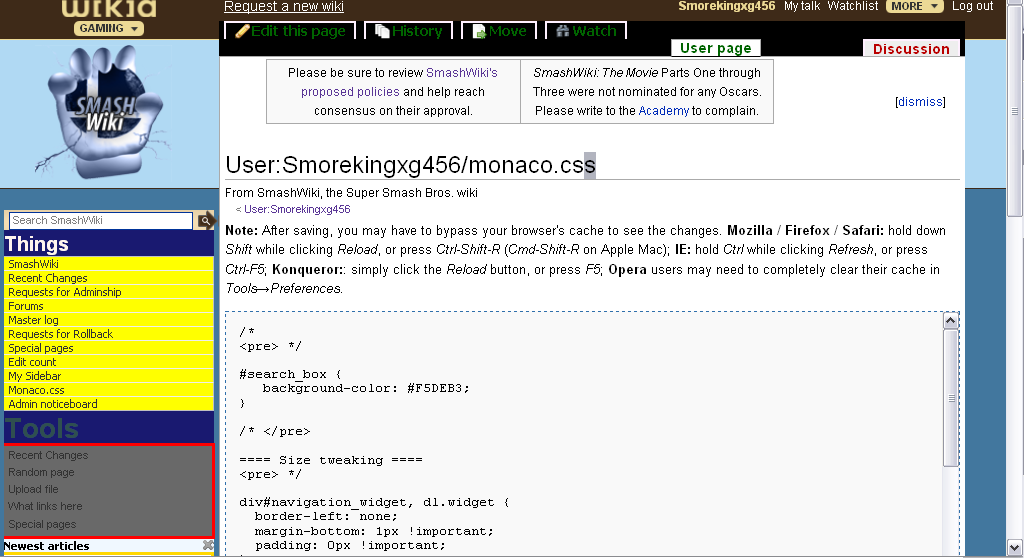1024x558 pixels.
Task: Focus the Search SmashWiki input field
Action: pyautogui.click(x=101, y=221)
